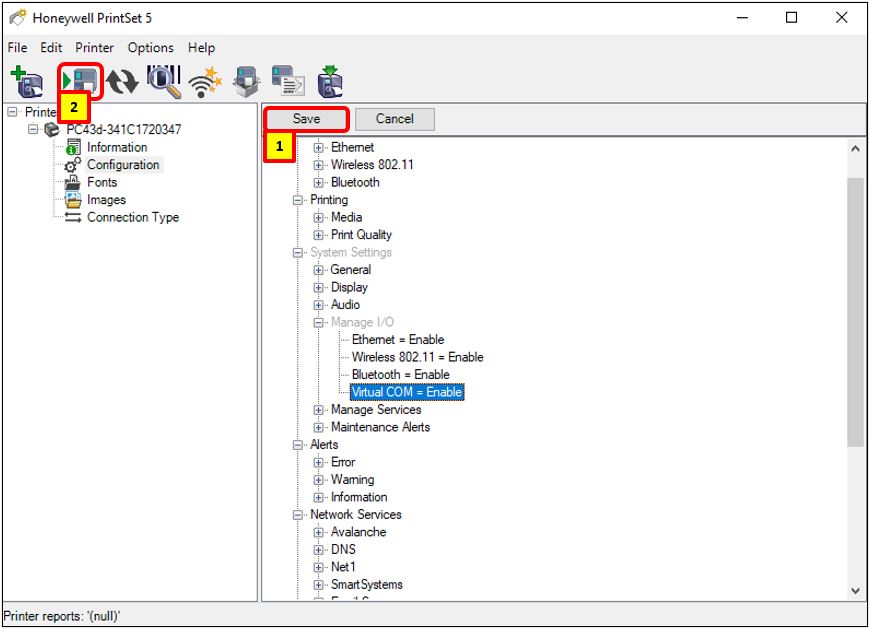Select the Ethernet Enable entry
Image resolution: width=870 pixels, height=630 pixels.
click(x=397, y=339)
